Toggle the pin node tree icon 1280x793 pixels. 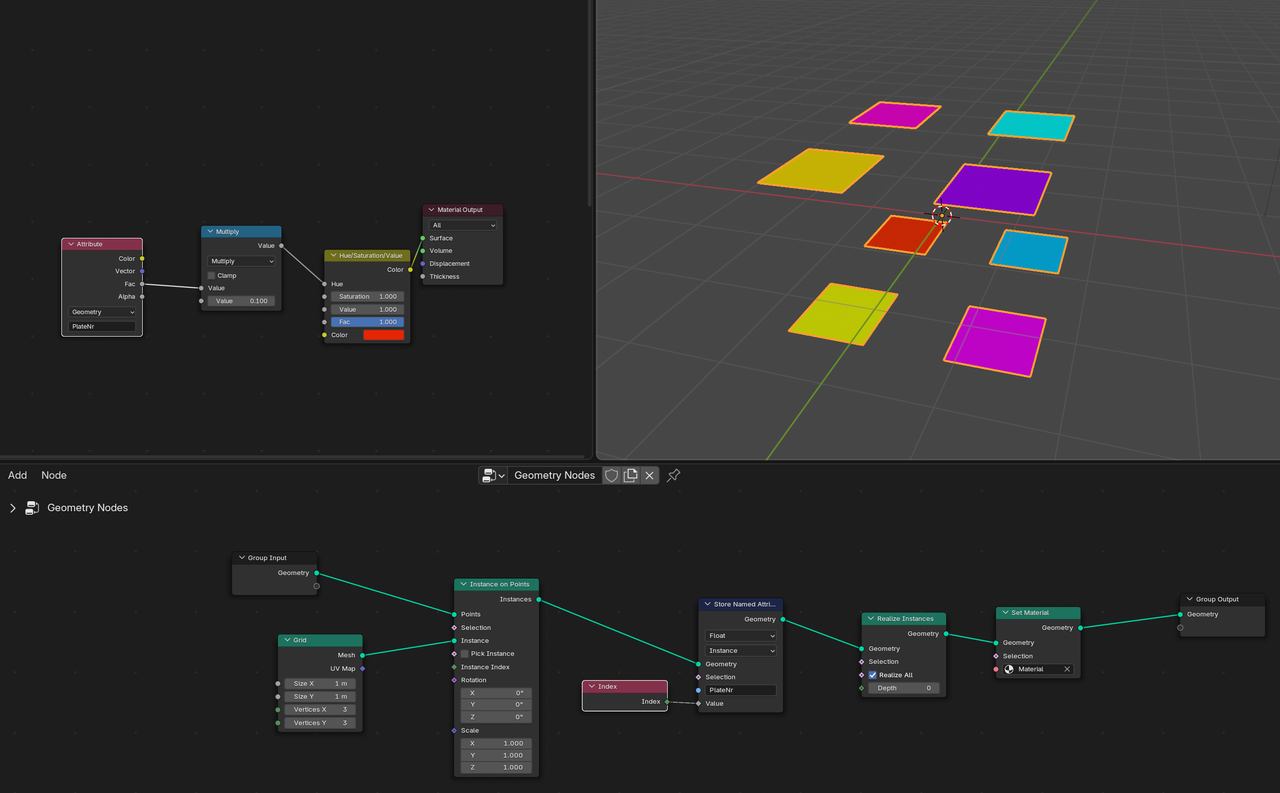click(674, 475)
